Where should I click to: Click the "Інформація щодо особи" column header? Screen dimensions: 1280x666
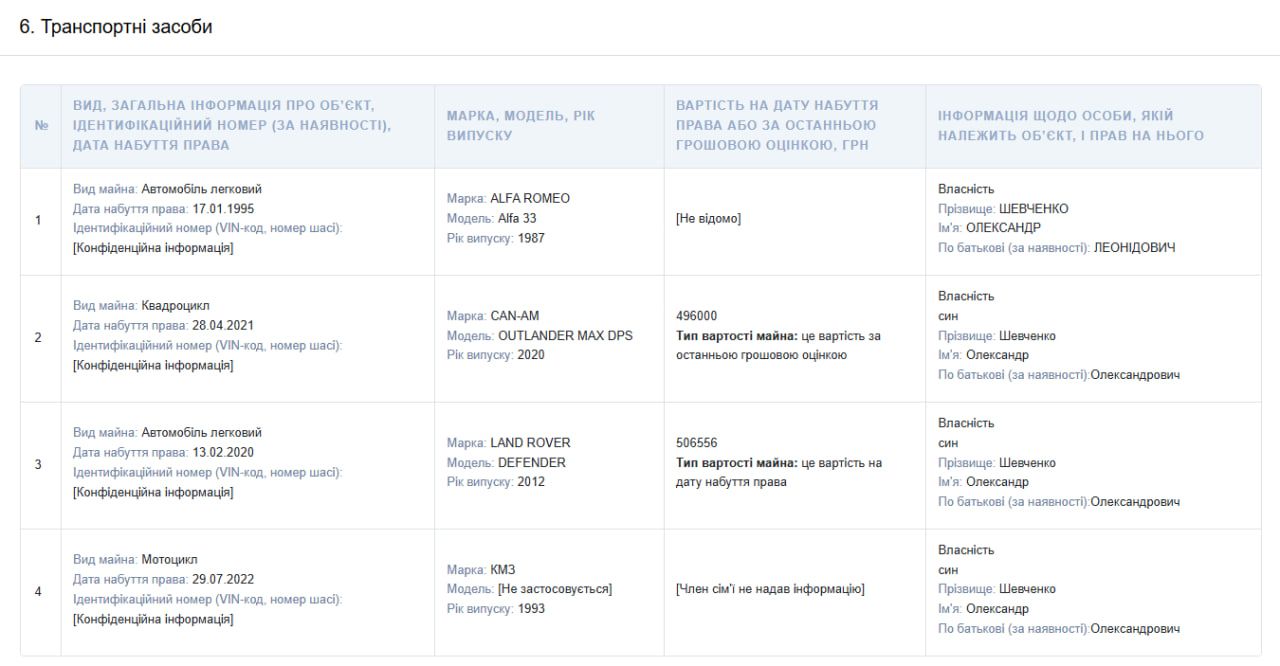1070,126
